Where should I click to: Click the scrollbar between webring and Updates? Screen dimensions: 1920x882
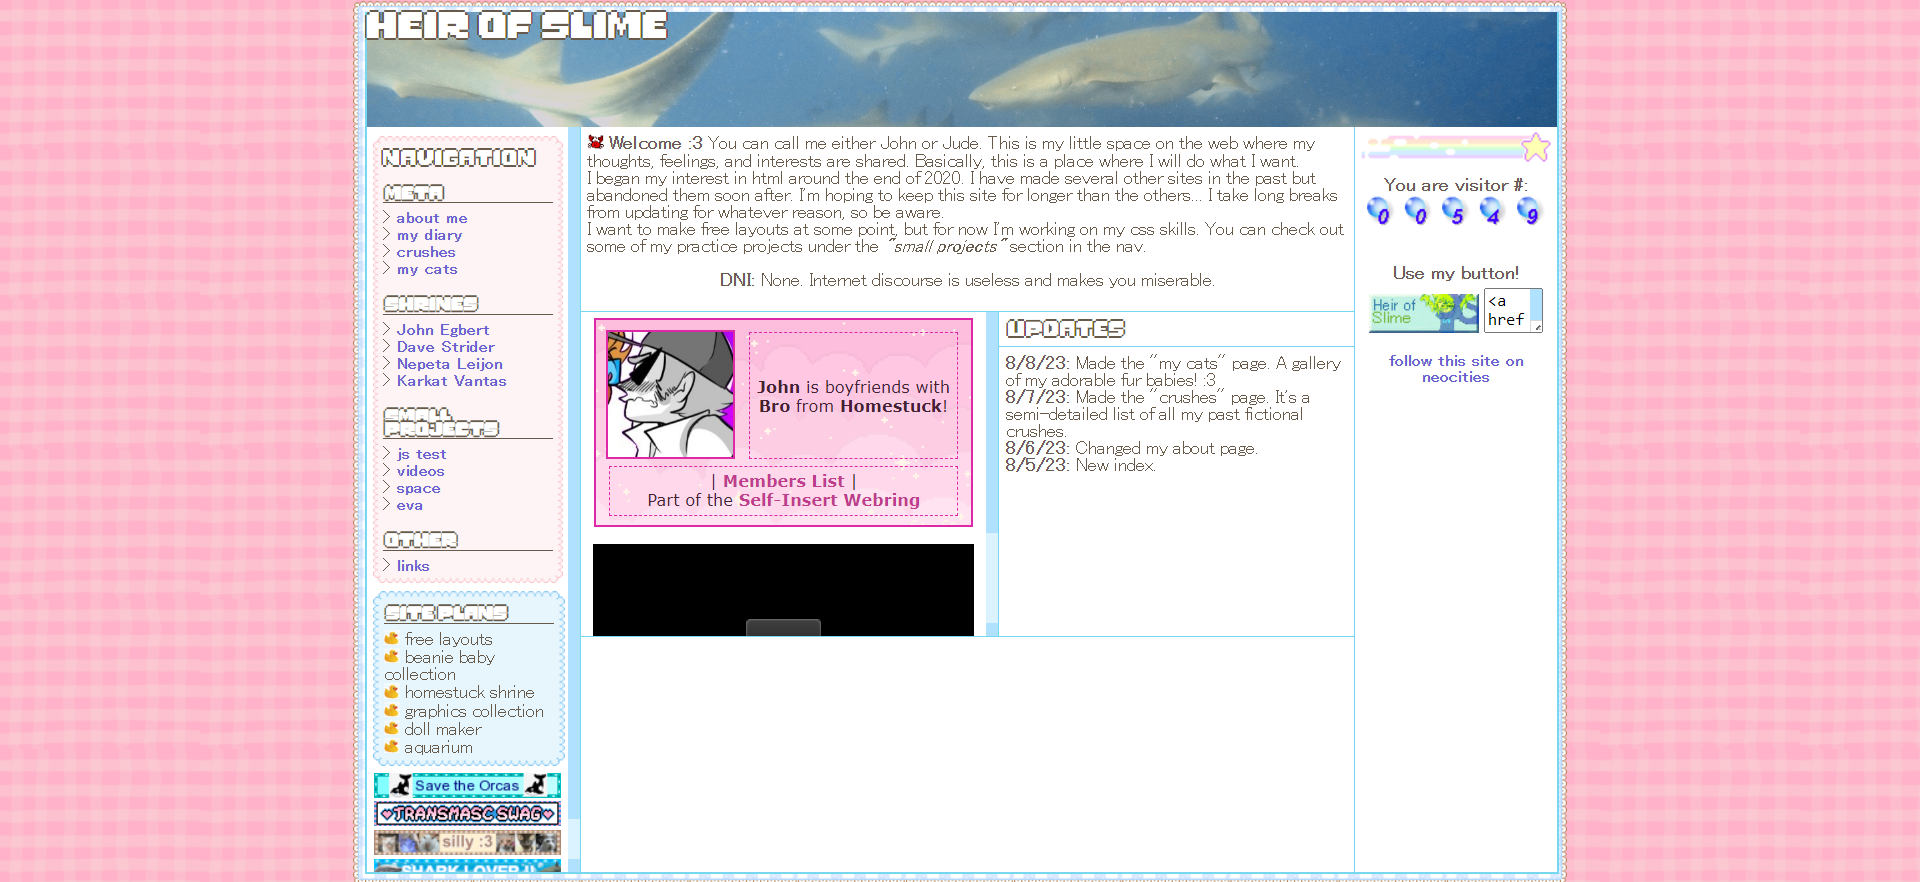[x=992, y=473]
